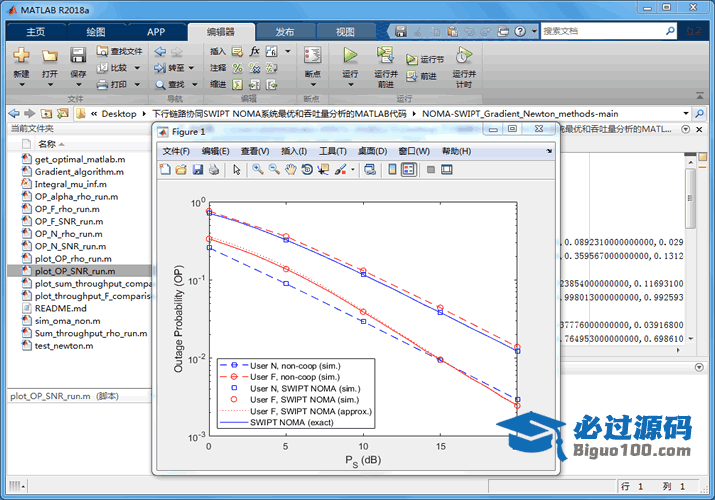Switch to the 绘图 (Plots) tab
715x500 pixels.
[95, 31]
